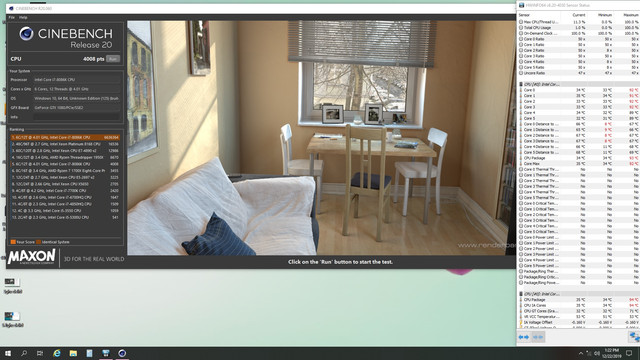The height and width of the screenshot is (360, 640).
Task: Open taskbar search magnifier
Action: pyautogui.click(x=24, y=353)
